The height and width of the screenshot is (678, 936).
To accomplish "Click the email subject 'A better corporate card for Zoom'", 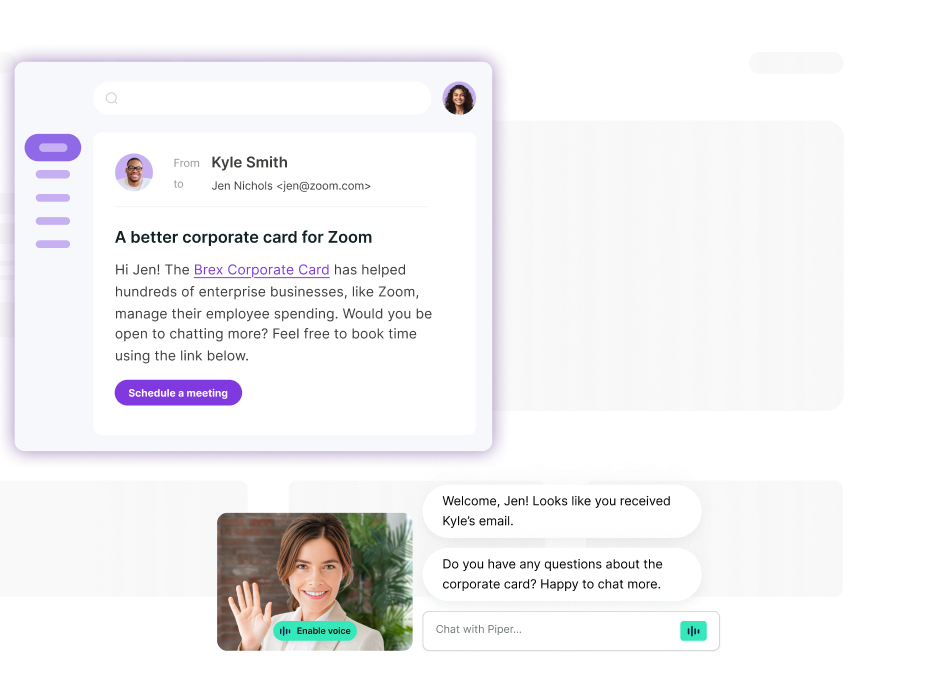I will 243,238.
